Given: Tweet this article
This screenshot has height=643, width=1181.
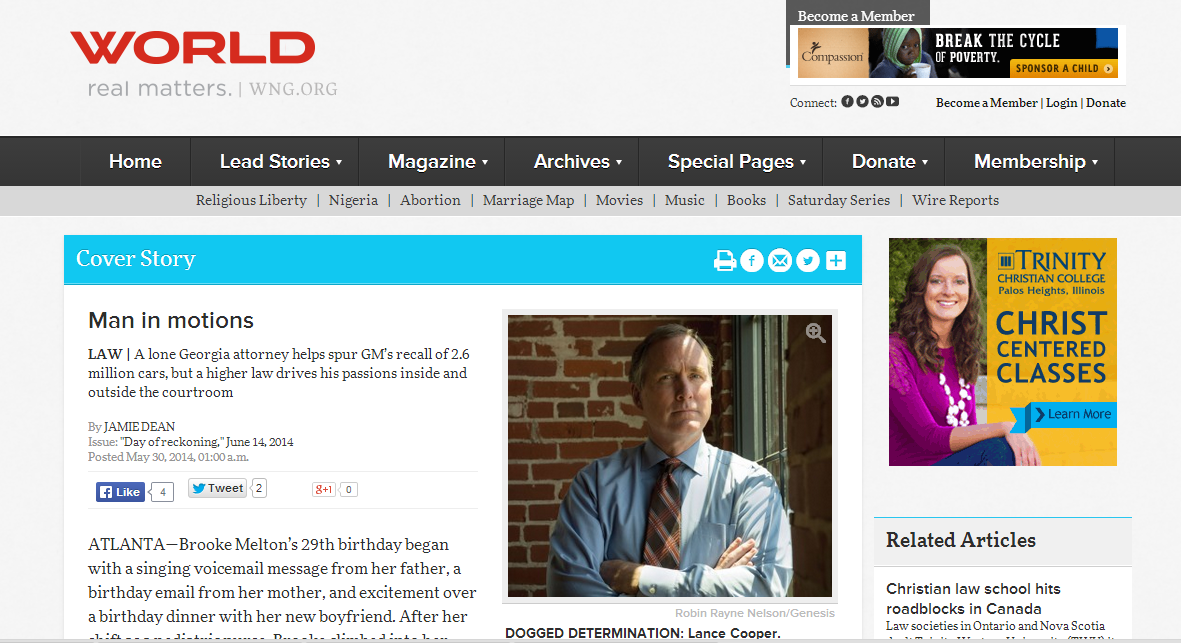Looking at the screenshot, I should coord(217,488).
